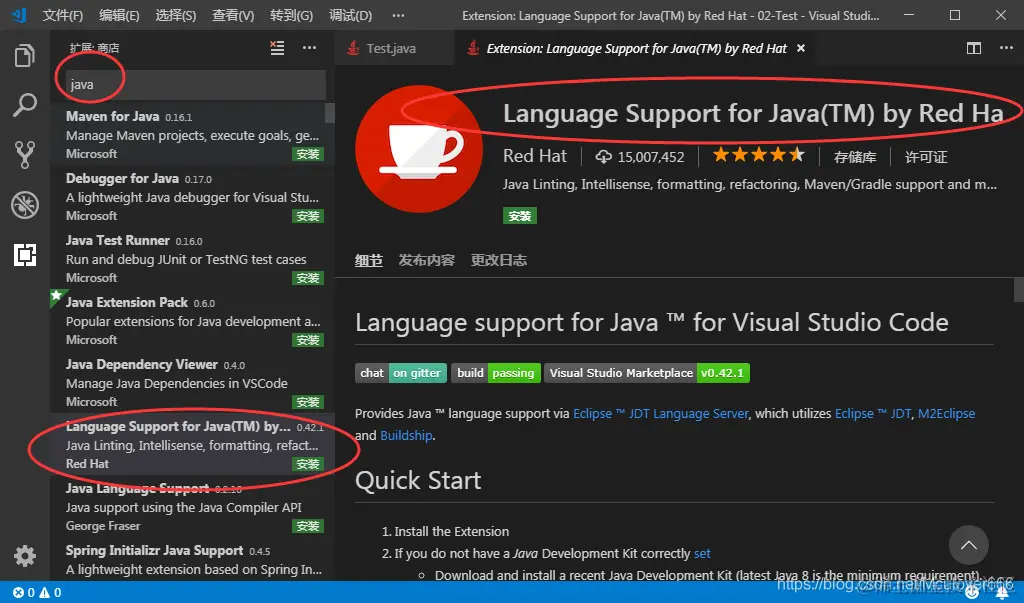
Task: Install Maven for Java extension
Action: tap(308, 154)
